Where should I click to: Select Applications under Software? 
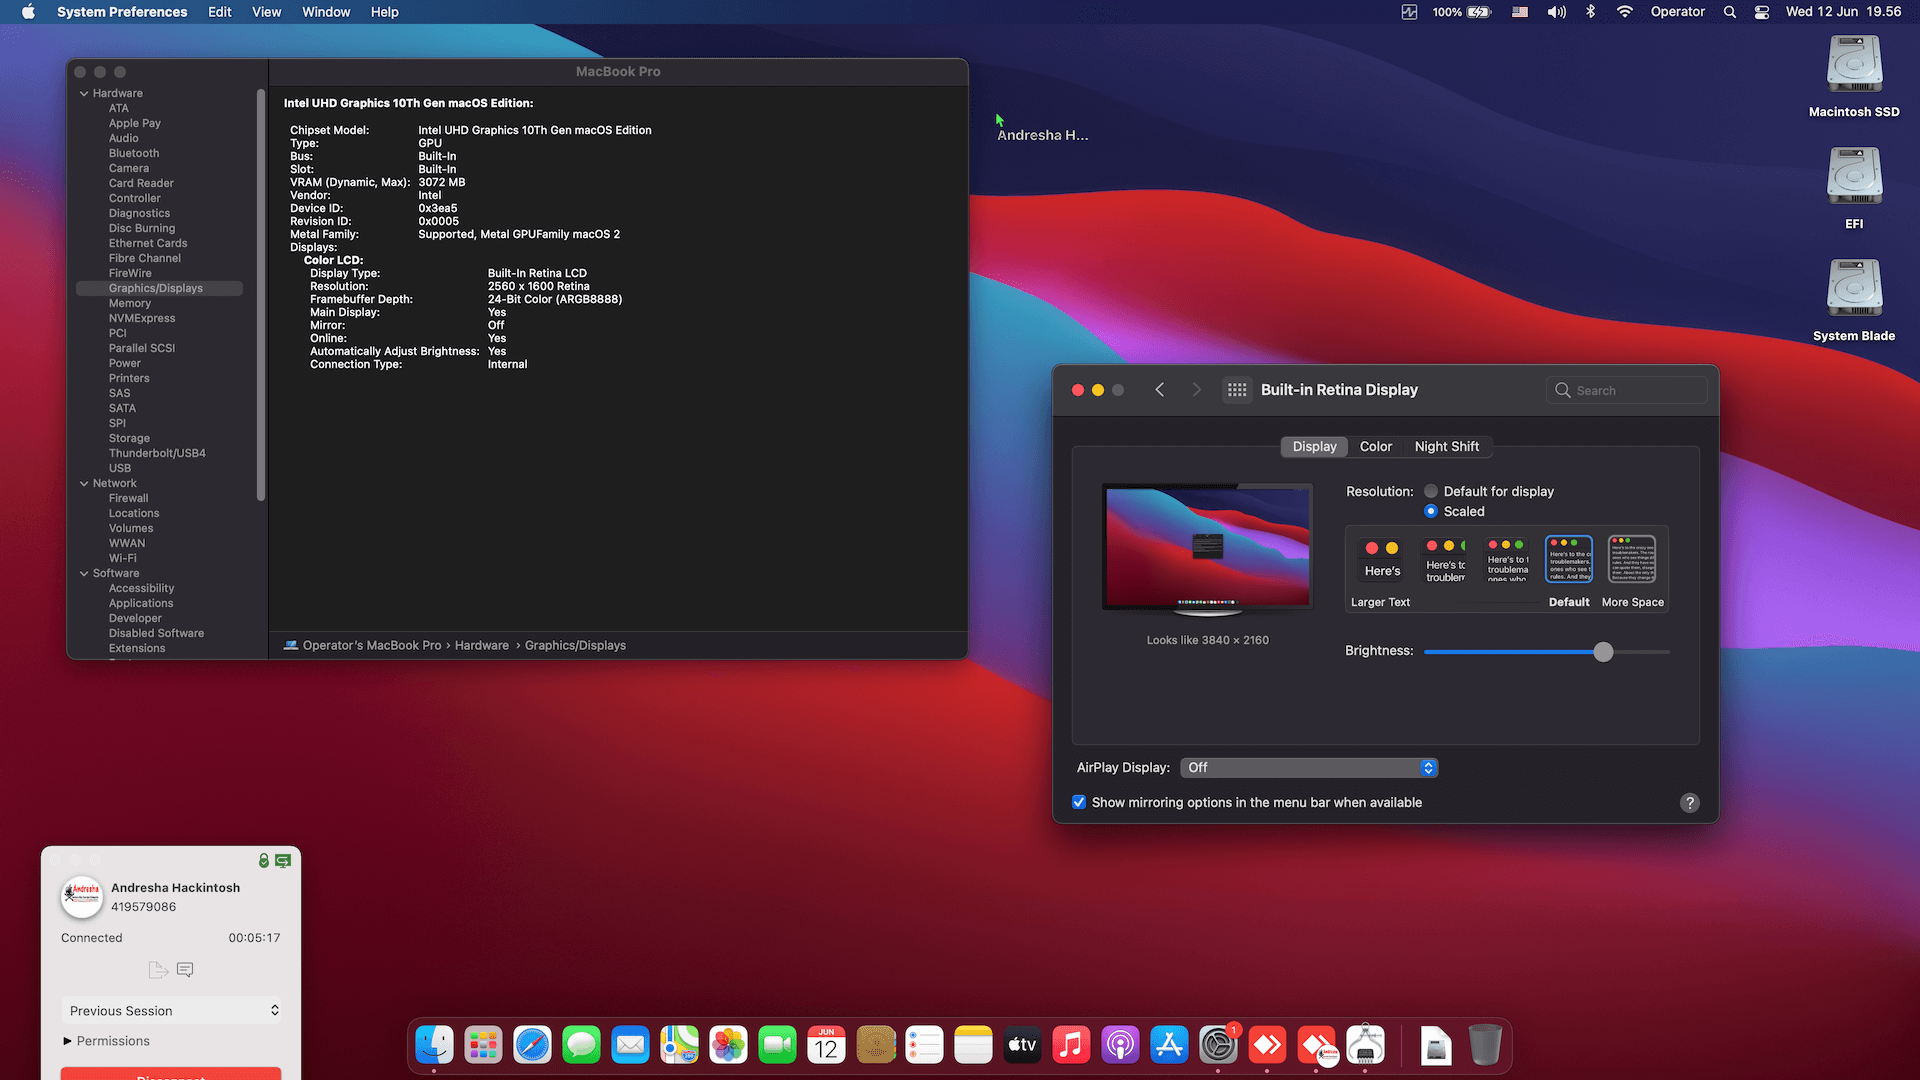point(141,603)
